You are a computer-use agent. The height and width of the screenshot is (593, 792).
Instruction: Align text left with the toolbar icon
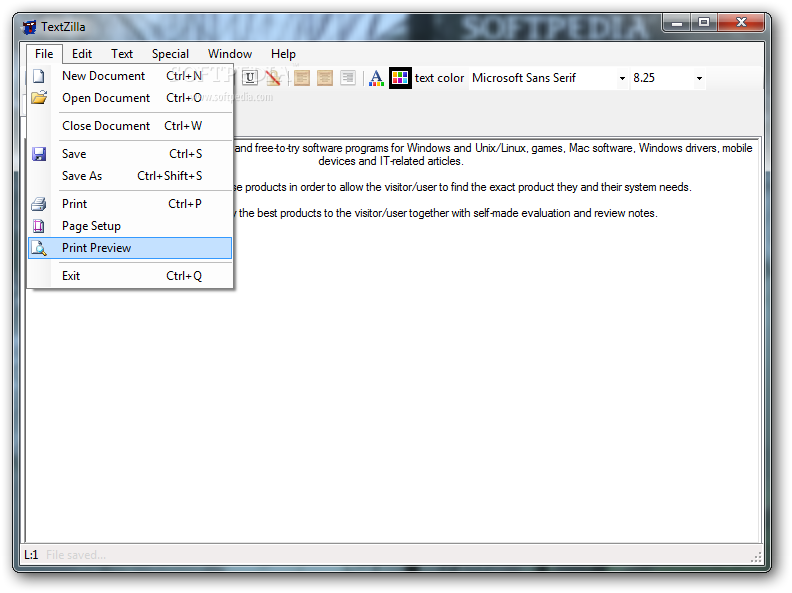pos(302,78)
